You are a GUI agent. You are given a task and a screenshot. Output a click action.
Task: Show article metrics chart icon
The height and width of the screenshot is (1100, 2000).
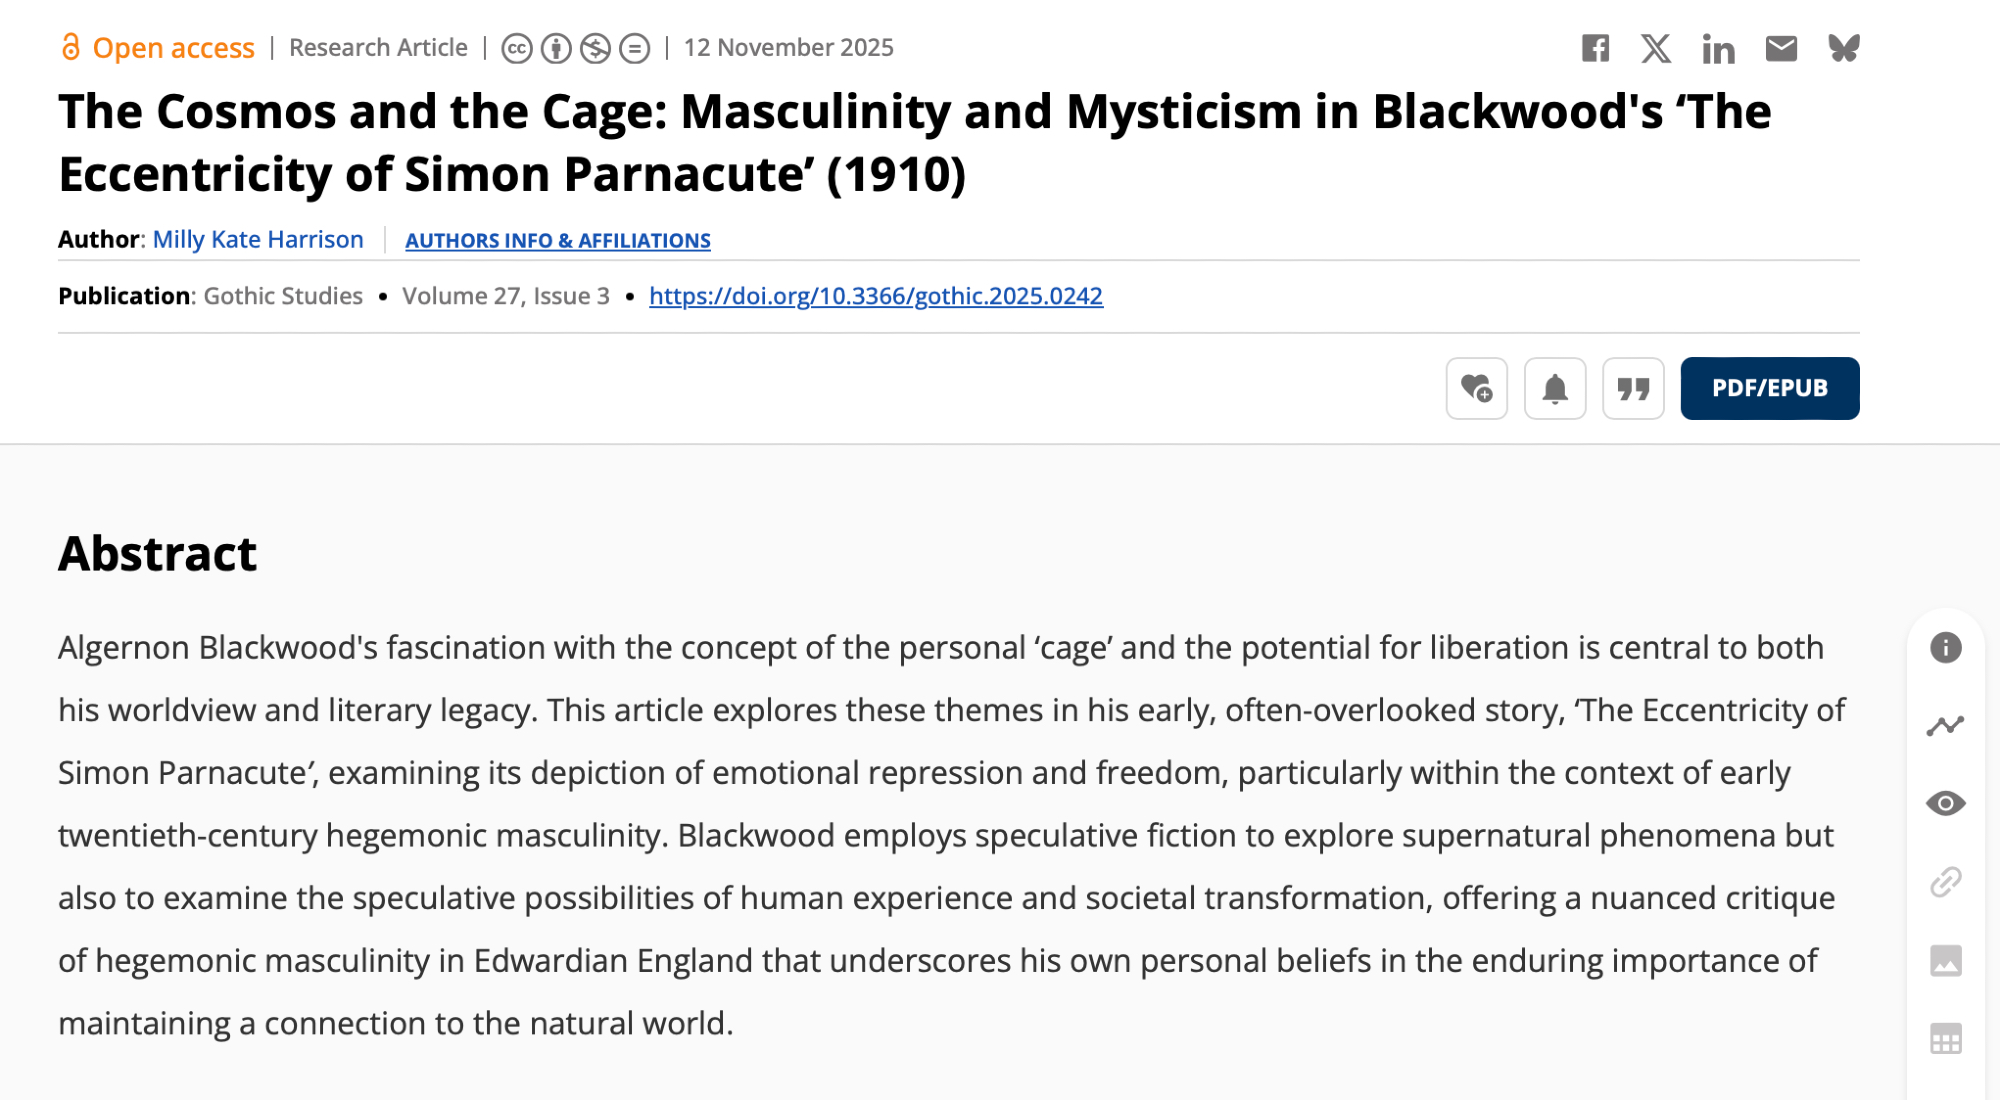[x=1945, y=726]
